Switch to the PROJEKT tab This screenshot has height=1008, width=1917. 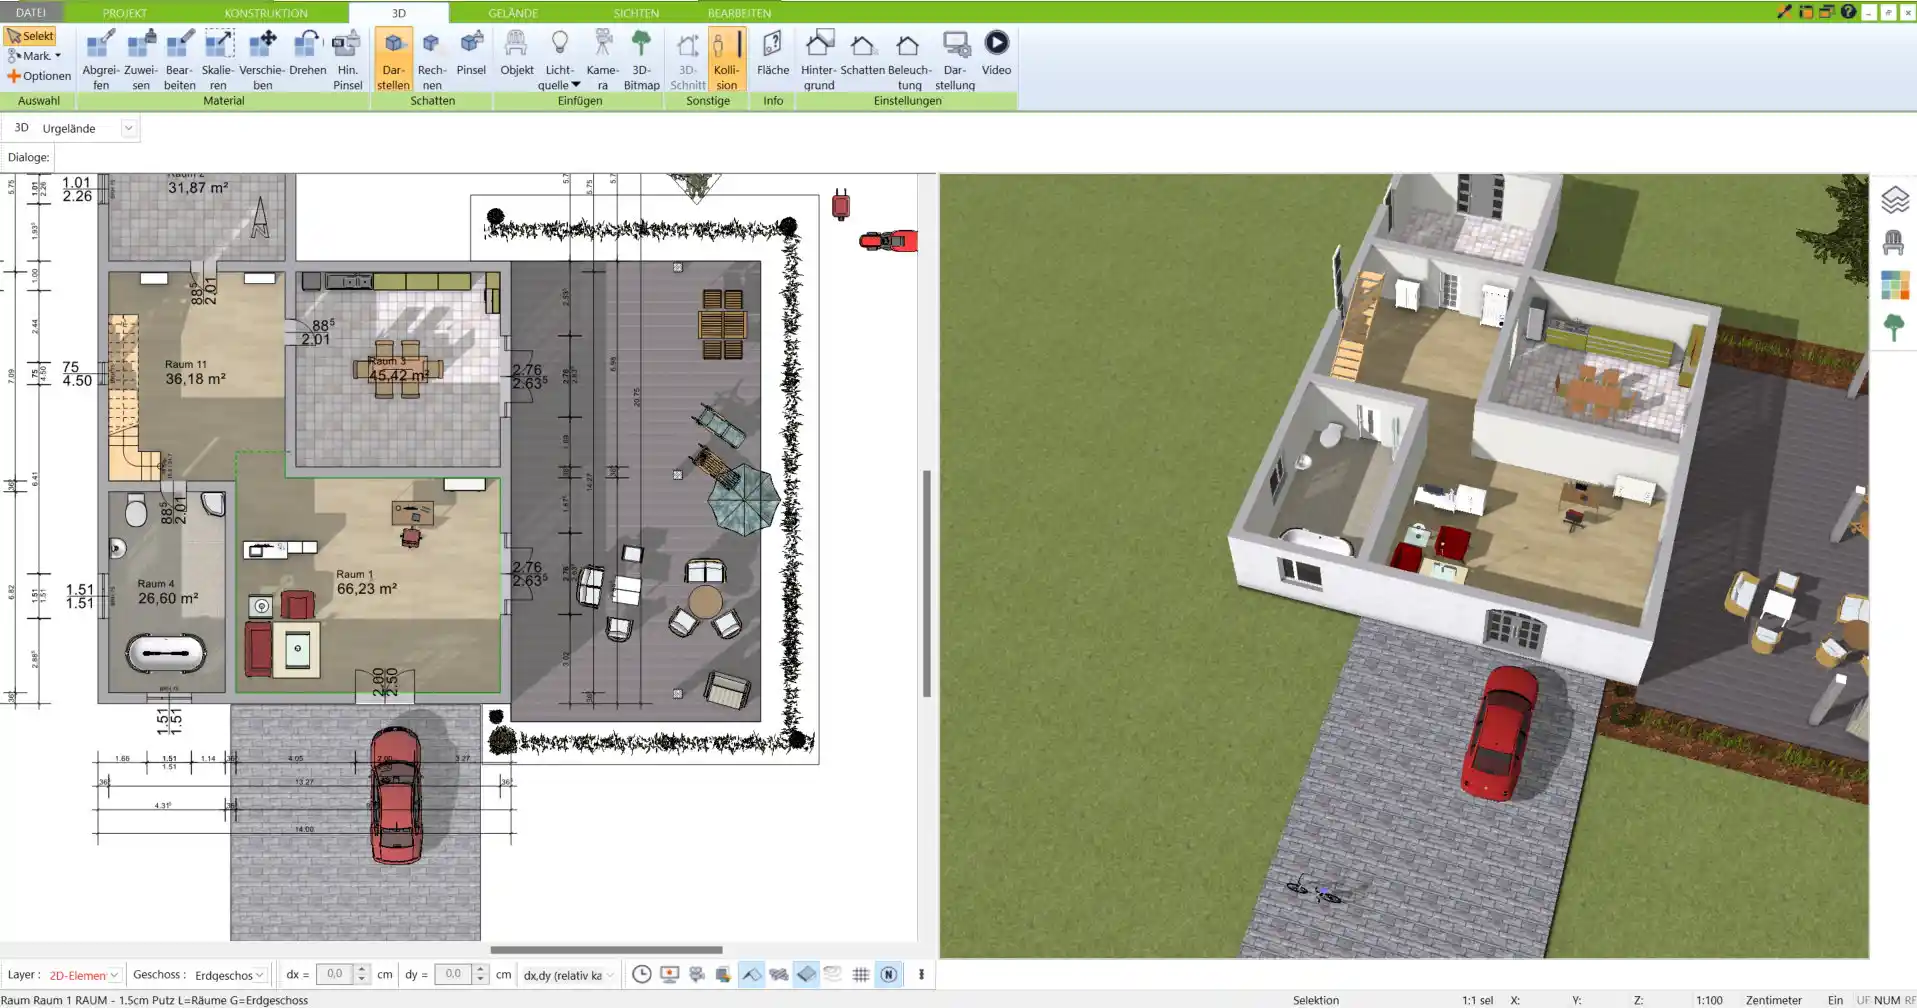(x=125, y=13)
